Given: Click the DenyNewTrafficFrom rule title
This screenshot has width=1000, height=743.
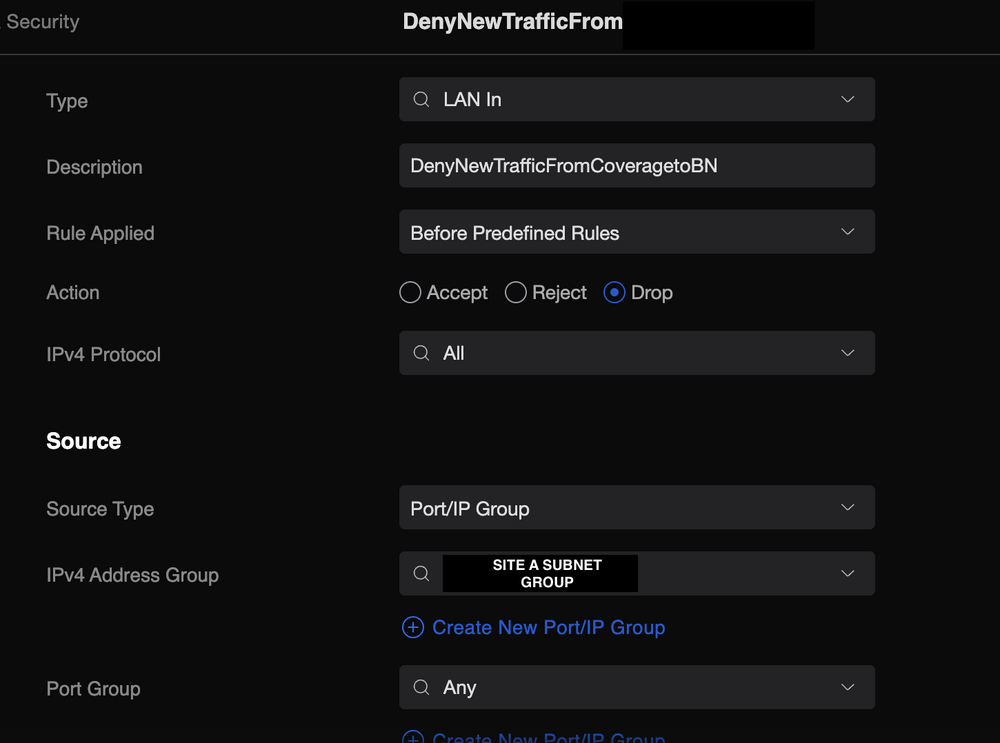Looking at the screenshot, I should pyautogui.click(x=513, y=22).
